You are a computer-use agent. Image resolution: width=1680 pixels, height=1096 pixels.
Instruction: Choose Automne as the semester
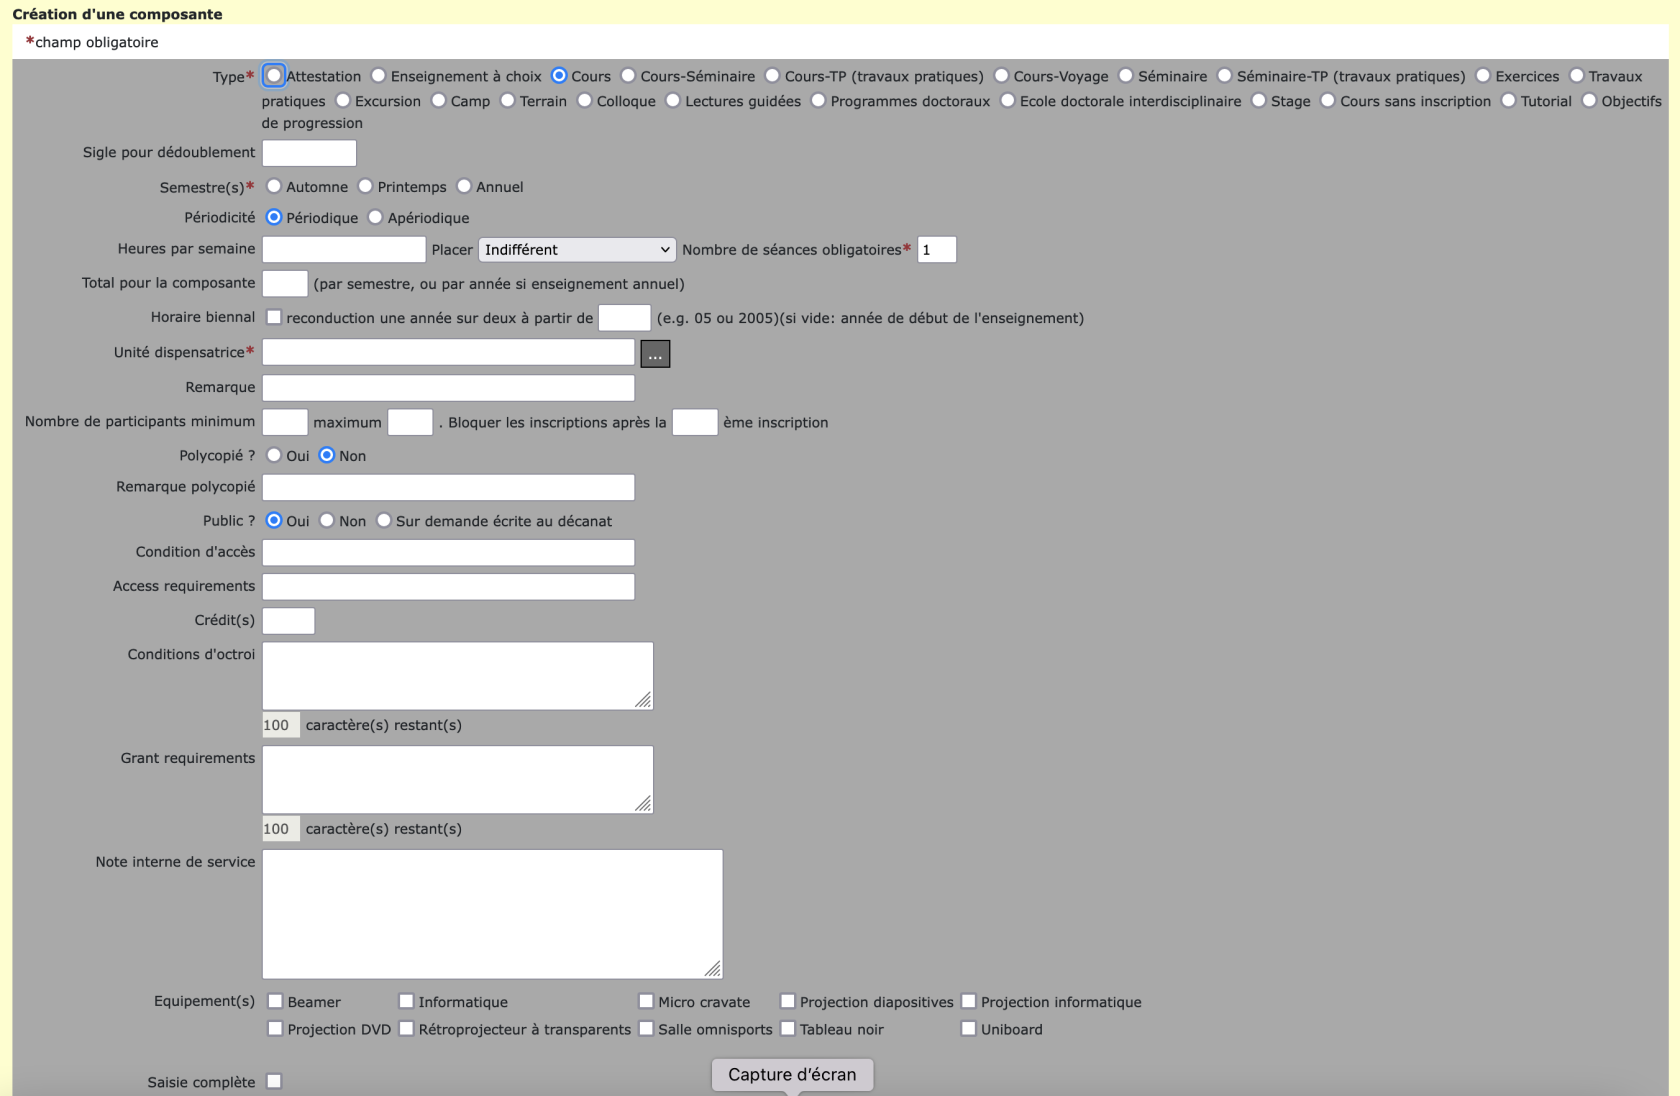pos(274,187)
